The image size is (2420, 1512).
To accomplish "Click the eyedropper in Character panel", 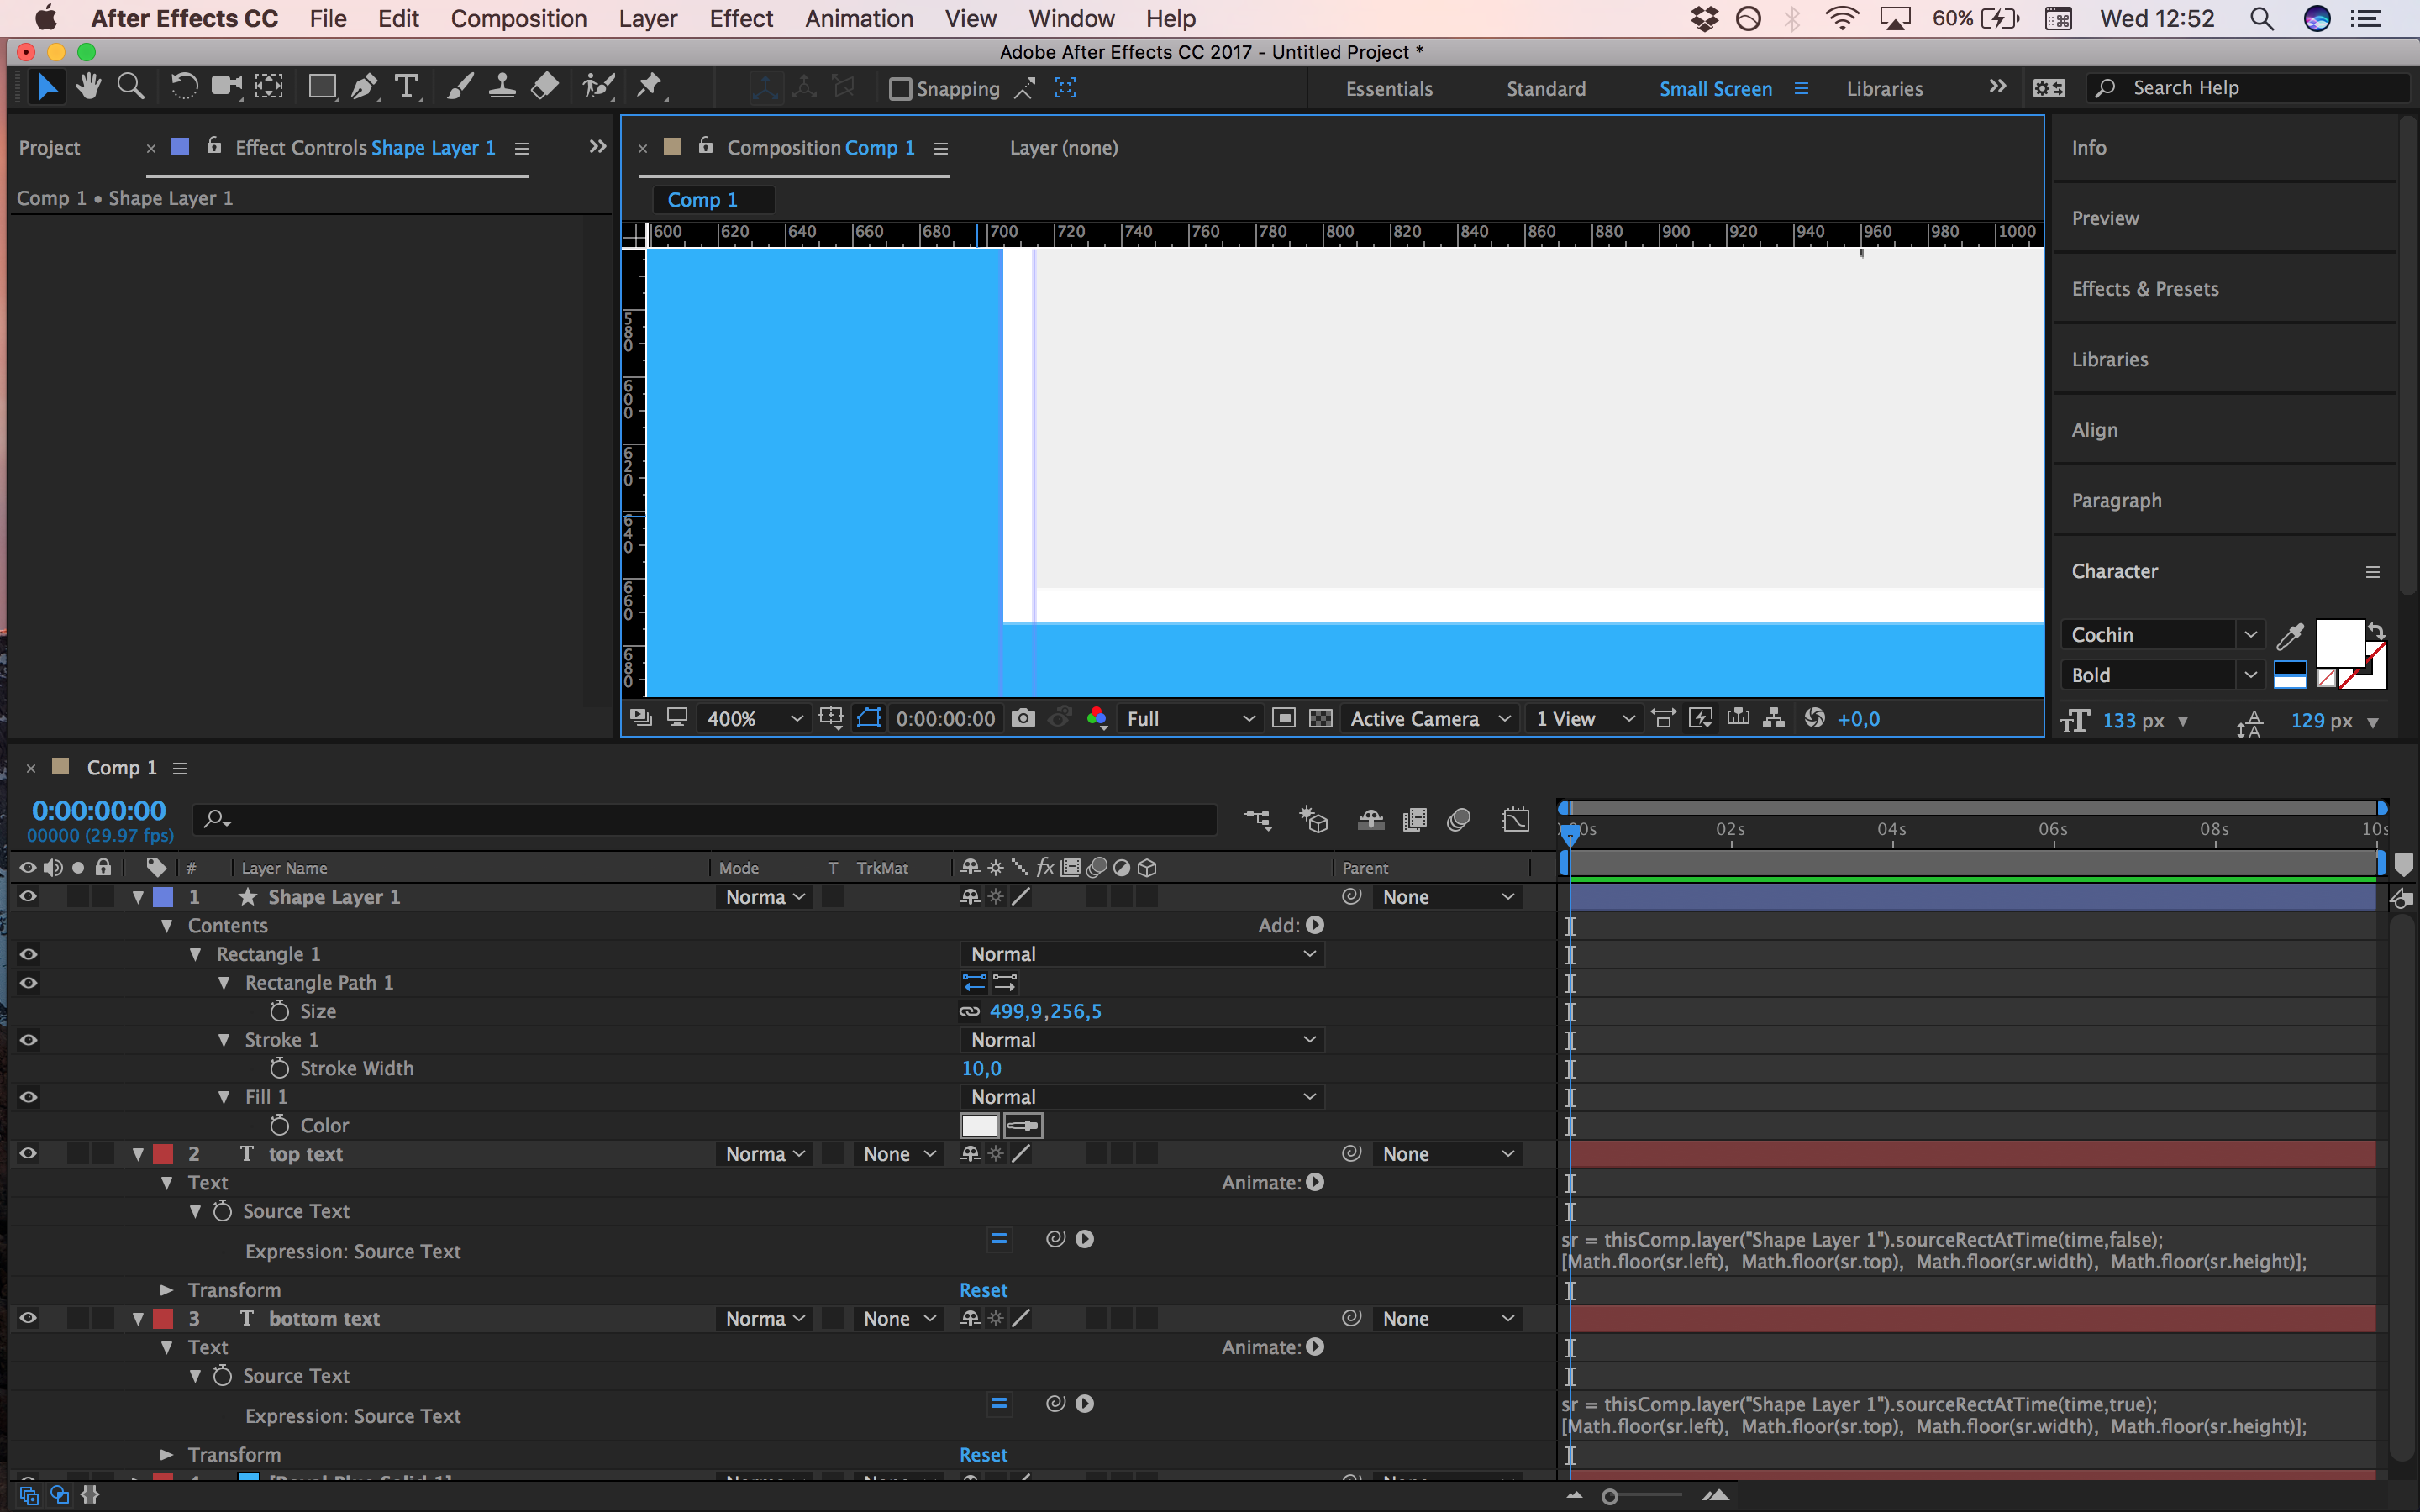I will (2290, 635).
